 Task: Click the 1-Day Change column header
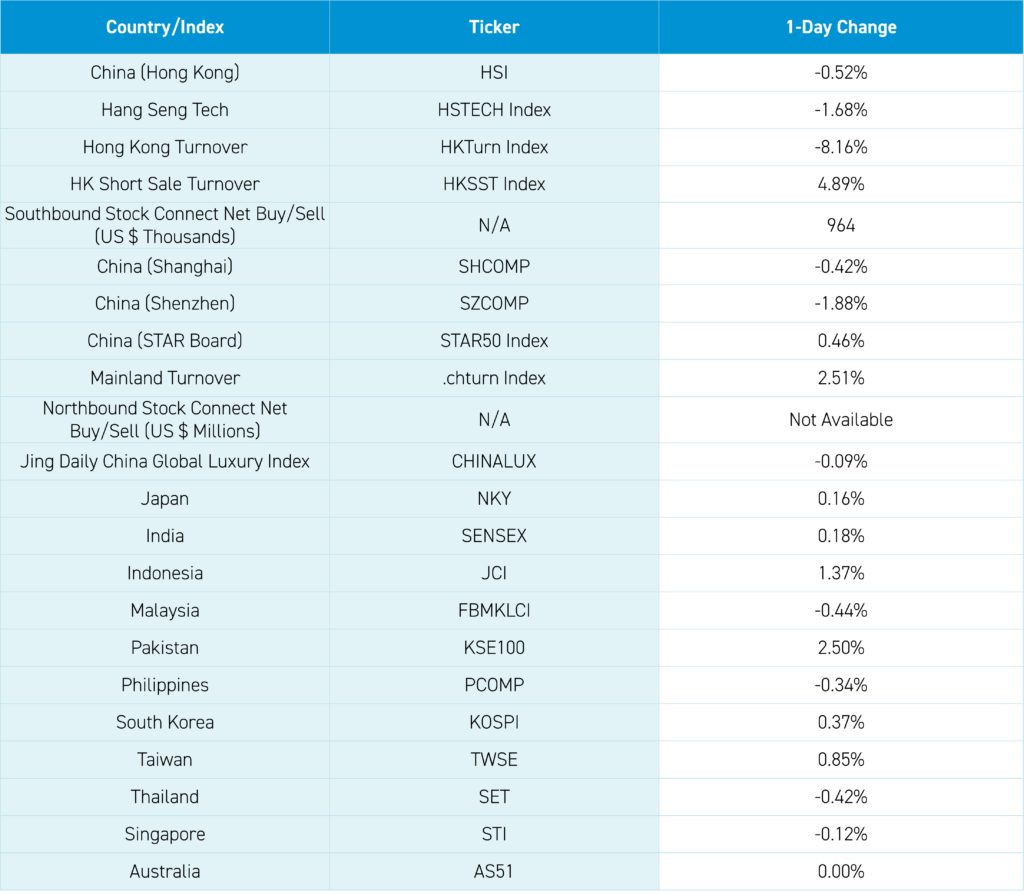click(x=841, y=27)
